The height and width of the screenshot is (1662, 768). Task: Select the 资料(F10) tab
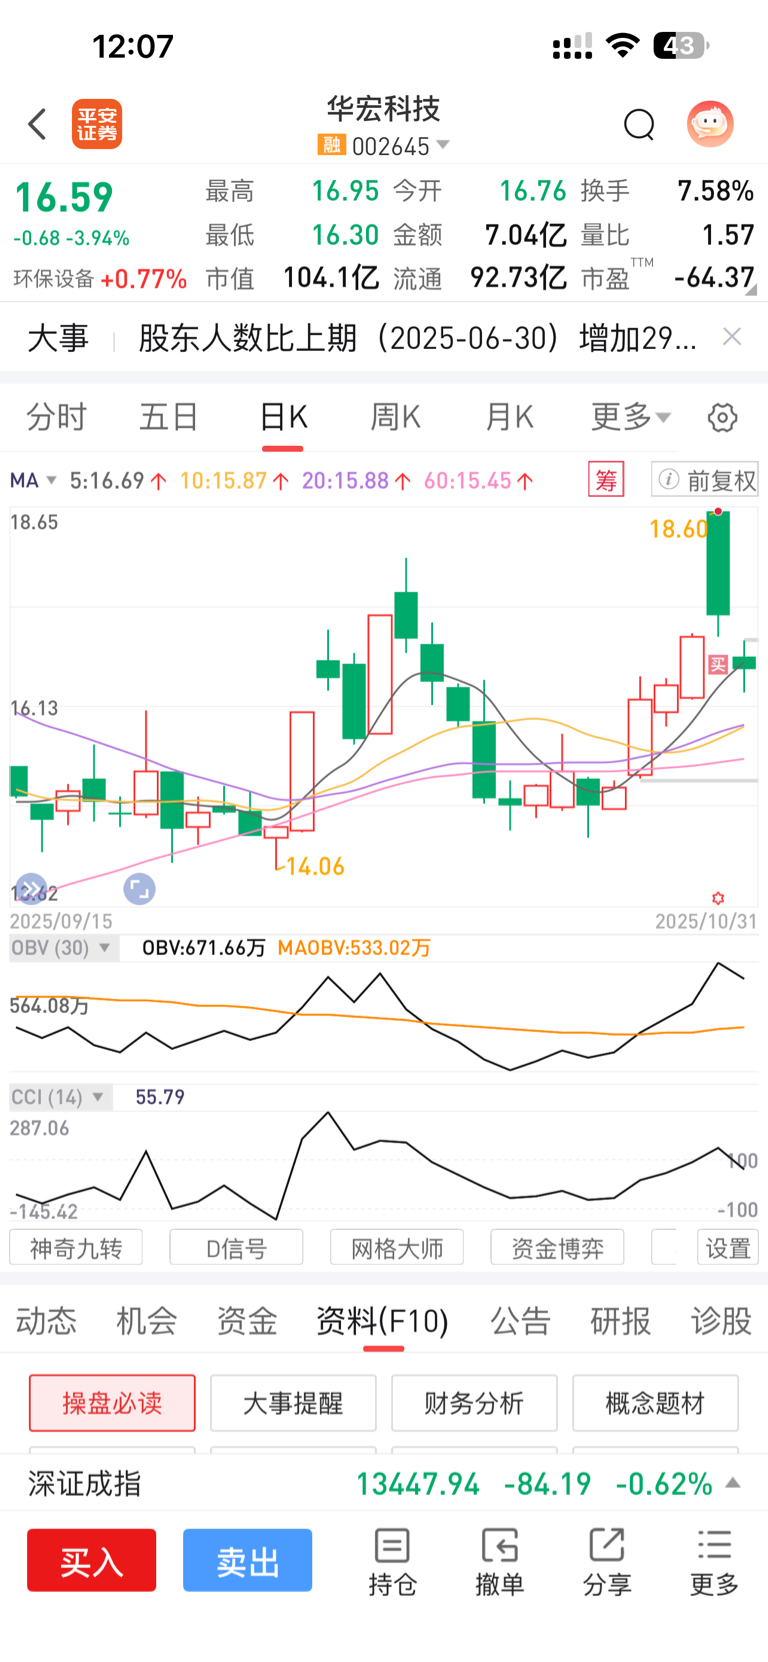point(383,1321)
